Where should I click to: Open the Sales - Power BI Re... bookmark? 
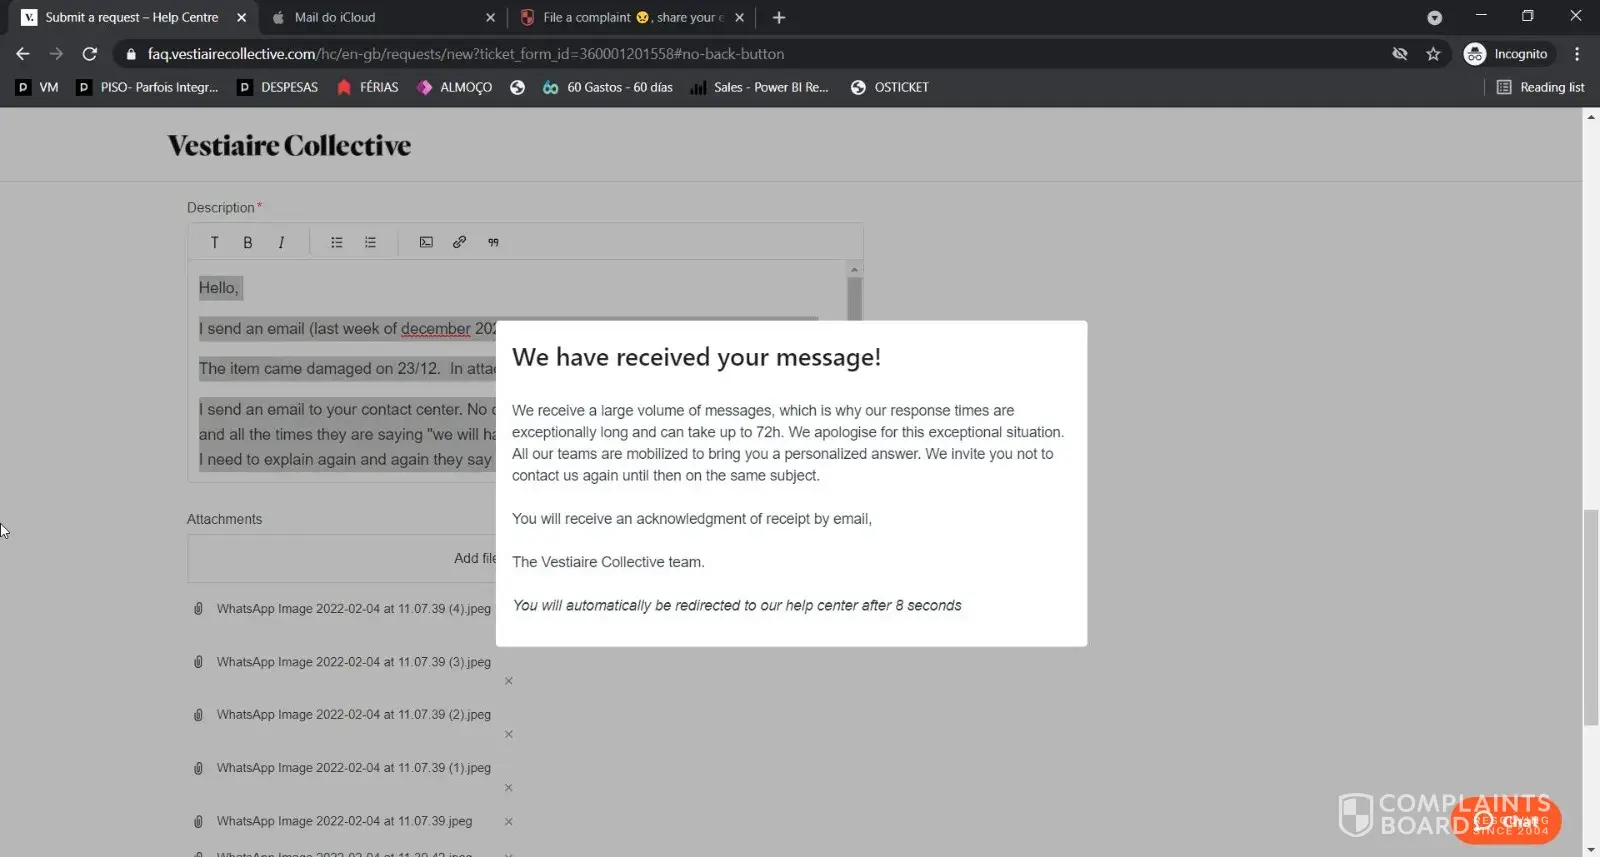(x=760, y=87)
